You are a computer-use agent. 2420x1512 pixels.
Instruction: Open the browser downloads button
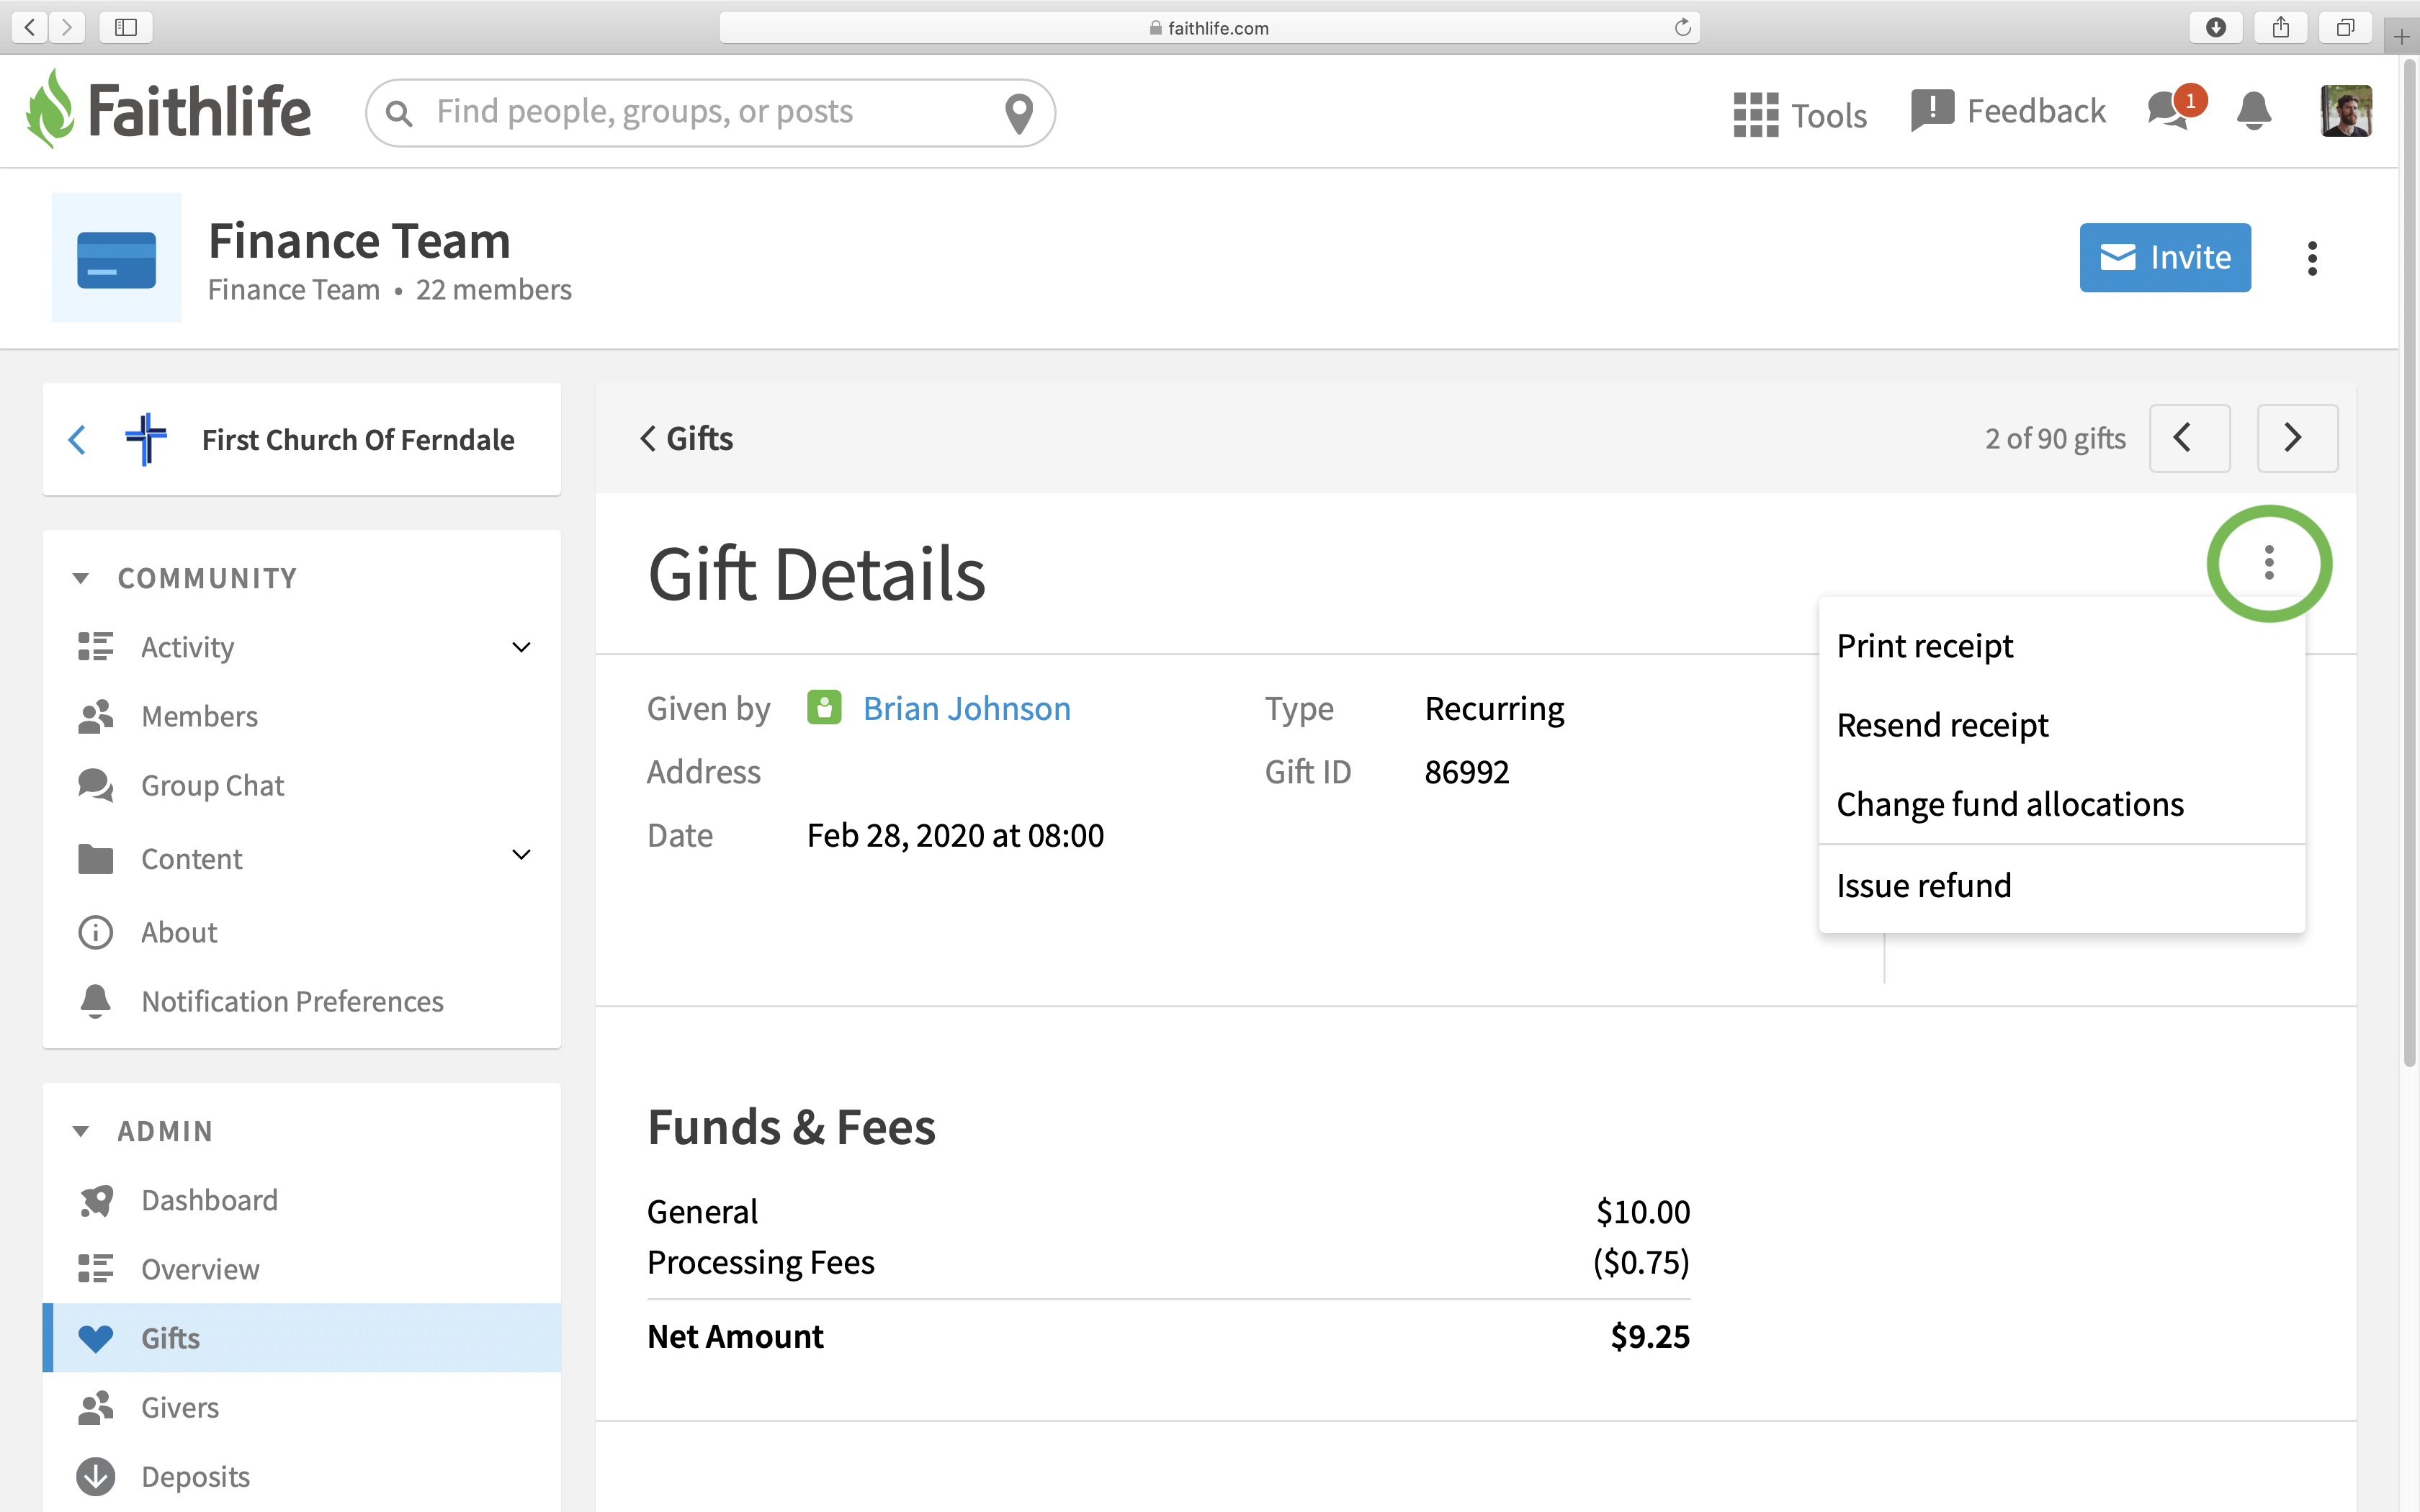pyautogui.click(x=2215, y=27)
